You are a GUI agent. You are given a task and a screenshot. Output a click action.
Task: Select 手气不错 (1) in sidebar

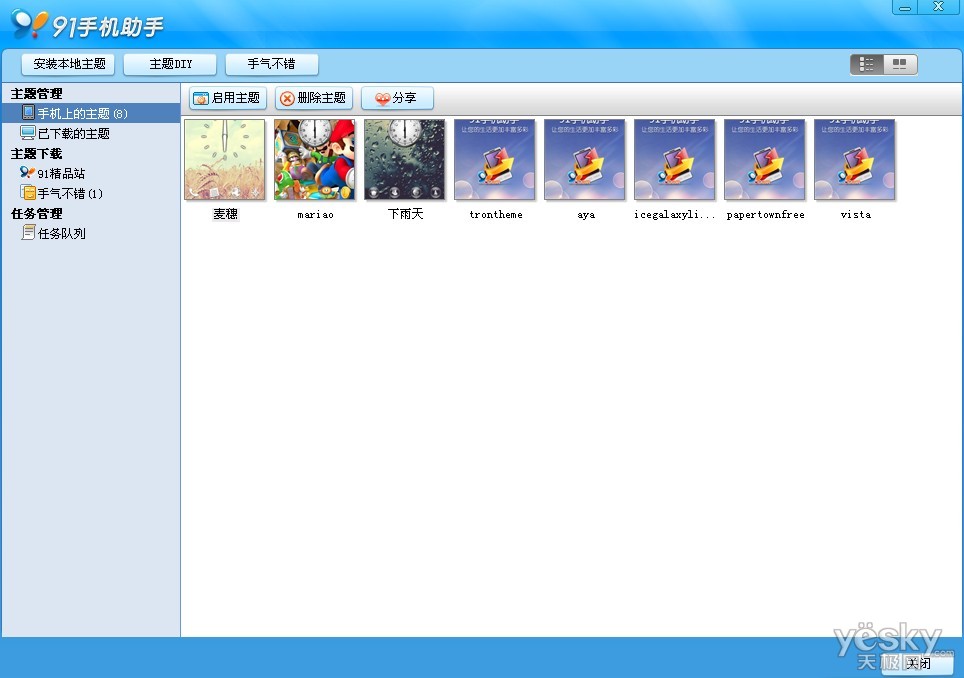click(x=70, y=194)
